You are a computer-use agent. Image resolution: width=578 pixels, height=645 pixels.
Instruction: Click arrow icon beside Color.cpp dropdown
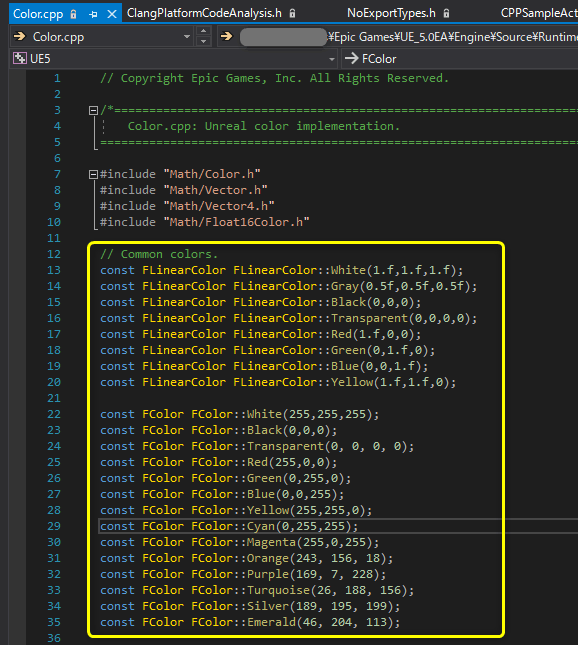point(19,37)
